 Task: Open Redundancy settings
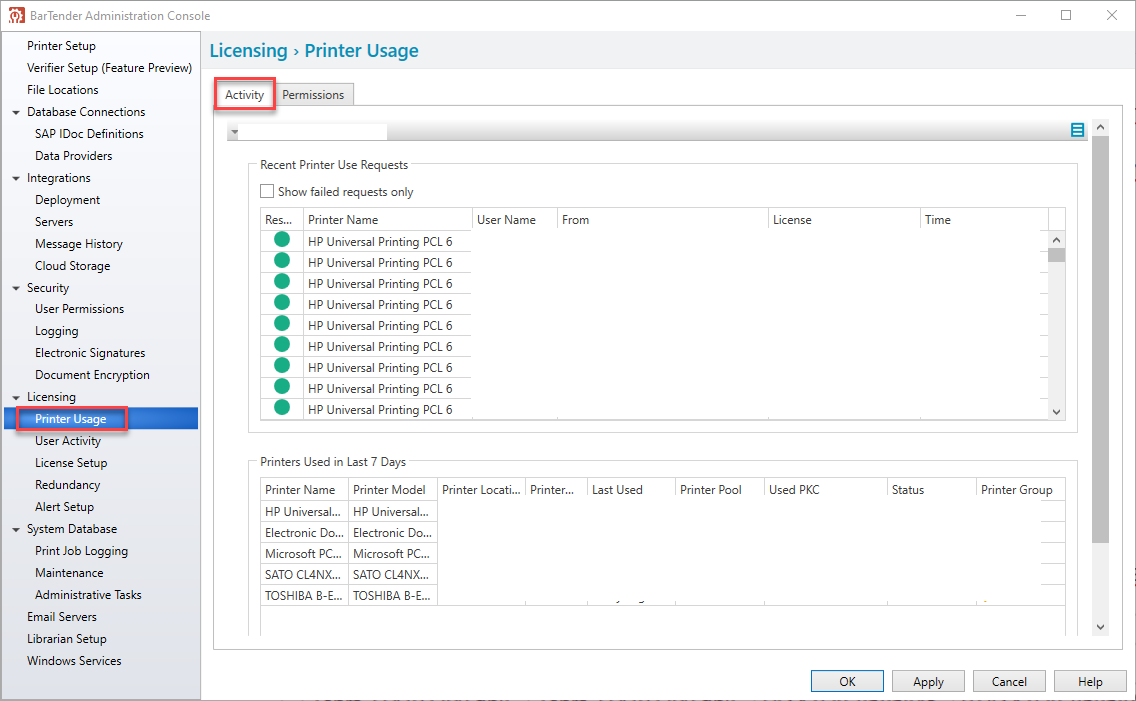click(x=67, y=485)
